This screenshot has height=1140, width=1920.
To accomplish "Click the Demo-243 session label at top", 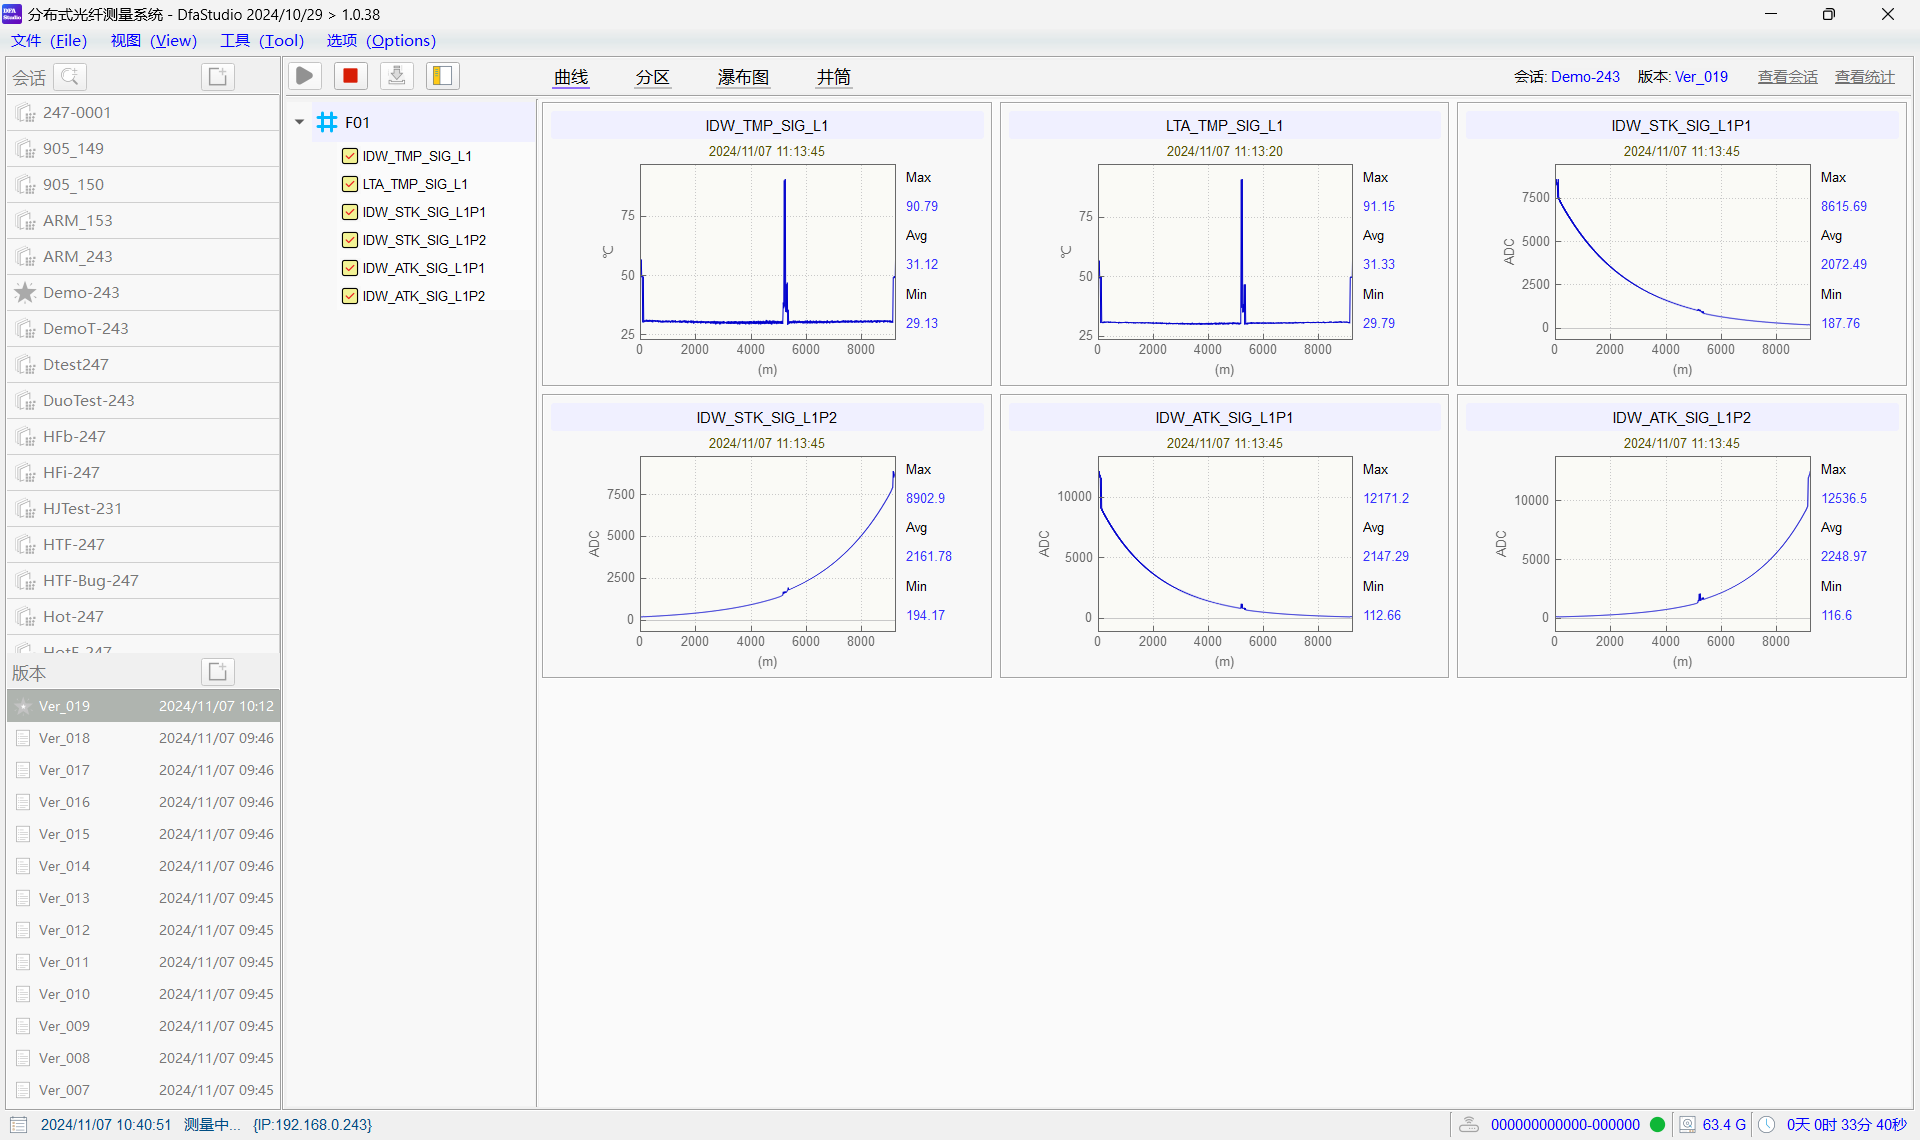I will tap(1585, 77).
